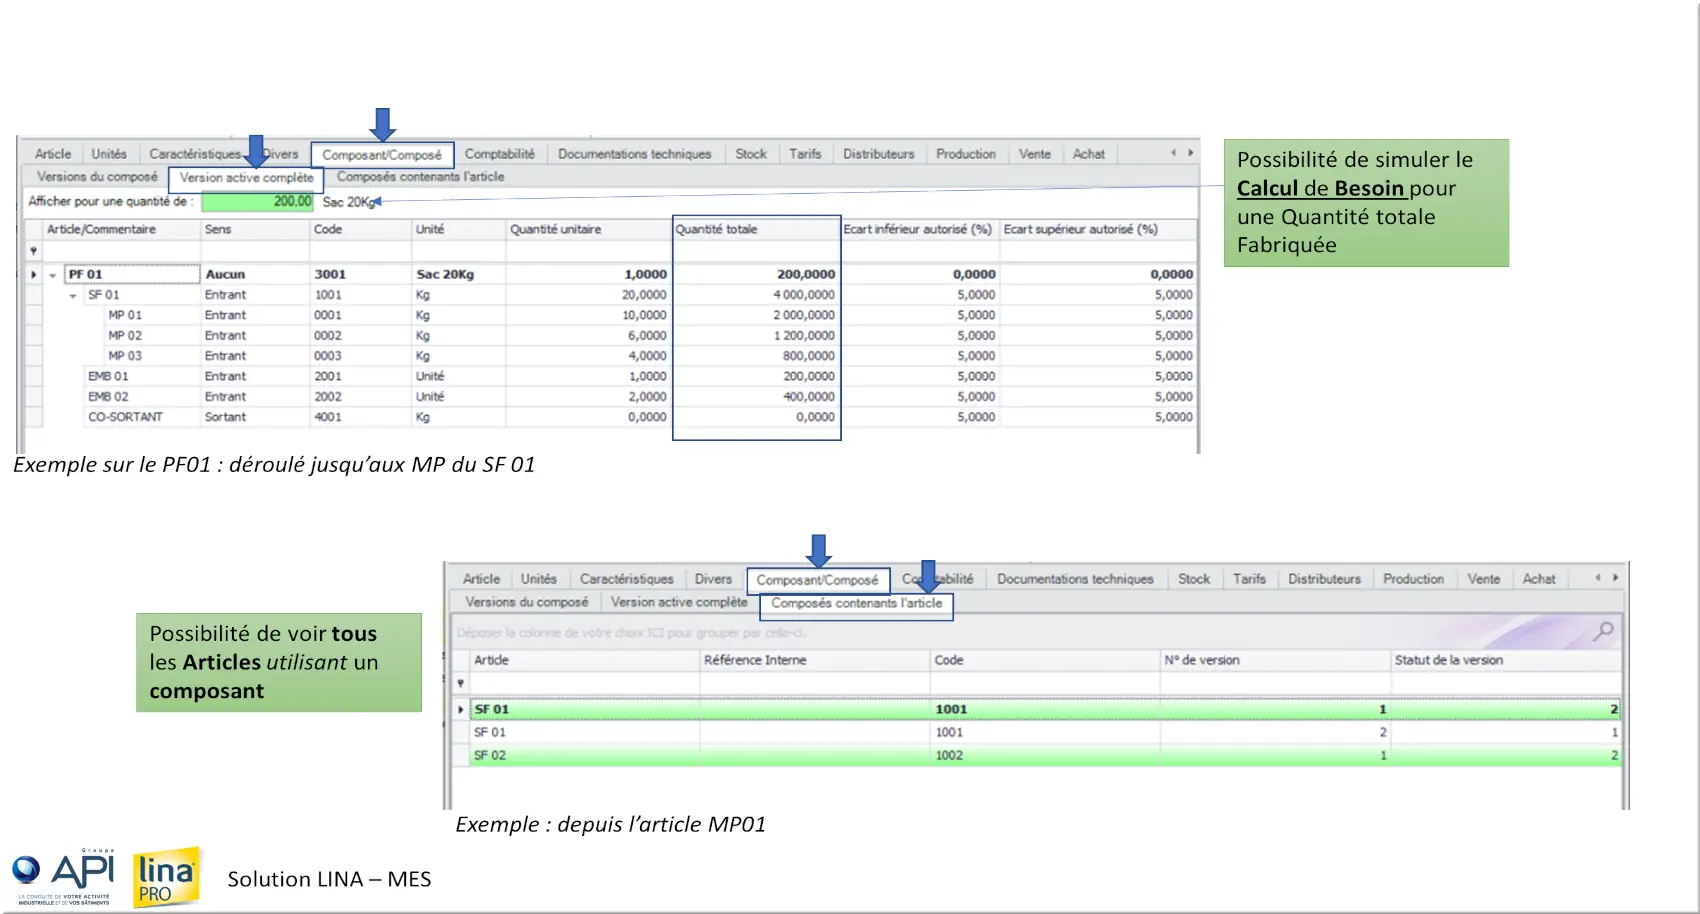The width and height of the screenshot is (1700, 914).
Task: Go to Stock tab in upper screenshot
Action: pyautogui.click(x=750, y=154)
